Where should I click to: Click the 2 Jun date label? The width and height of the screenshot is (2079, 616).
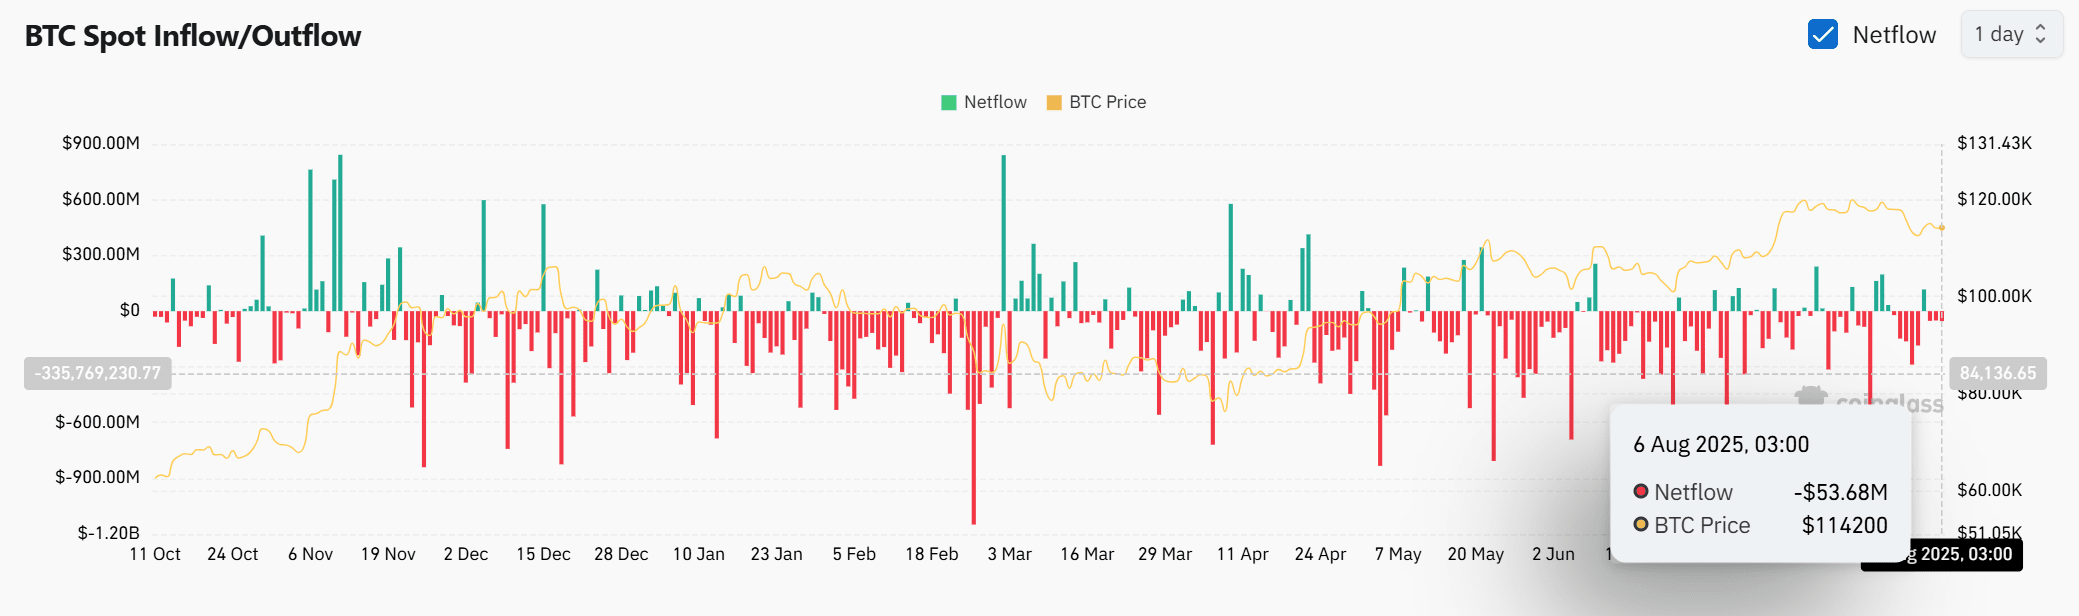(1553, 554)
